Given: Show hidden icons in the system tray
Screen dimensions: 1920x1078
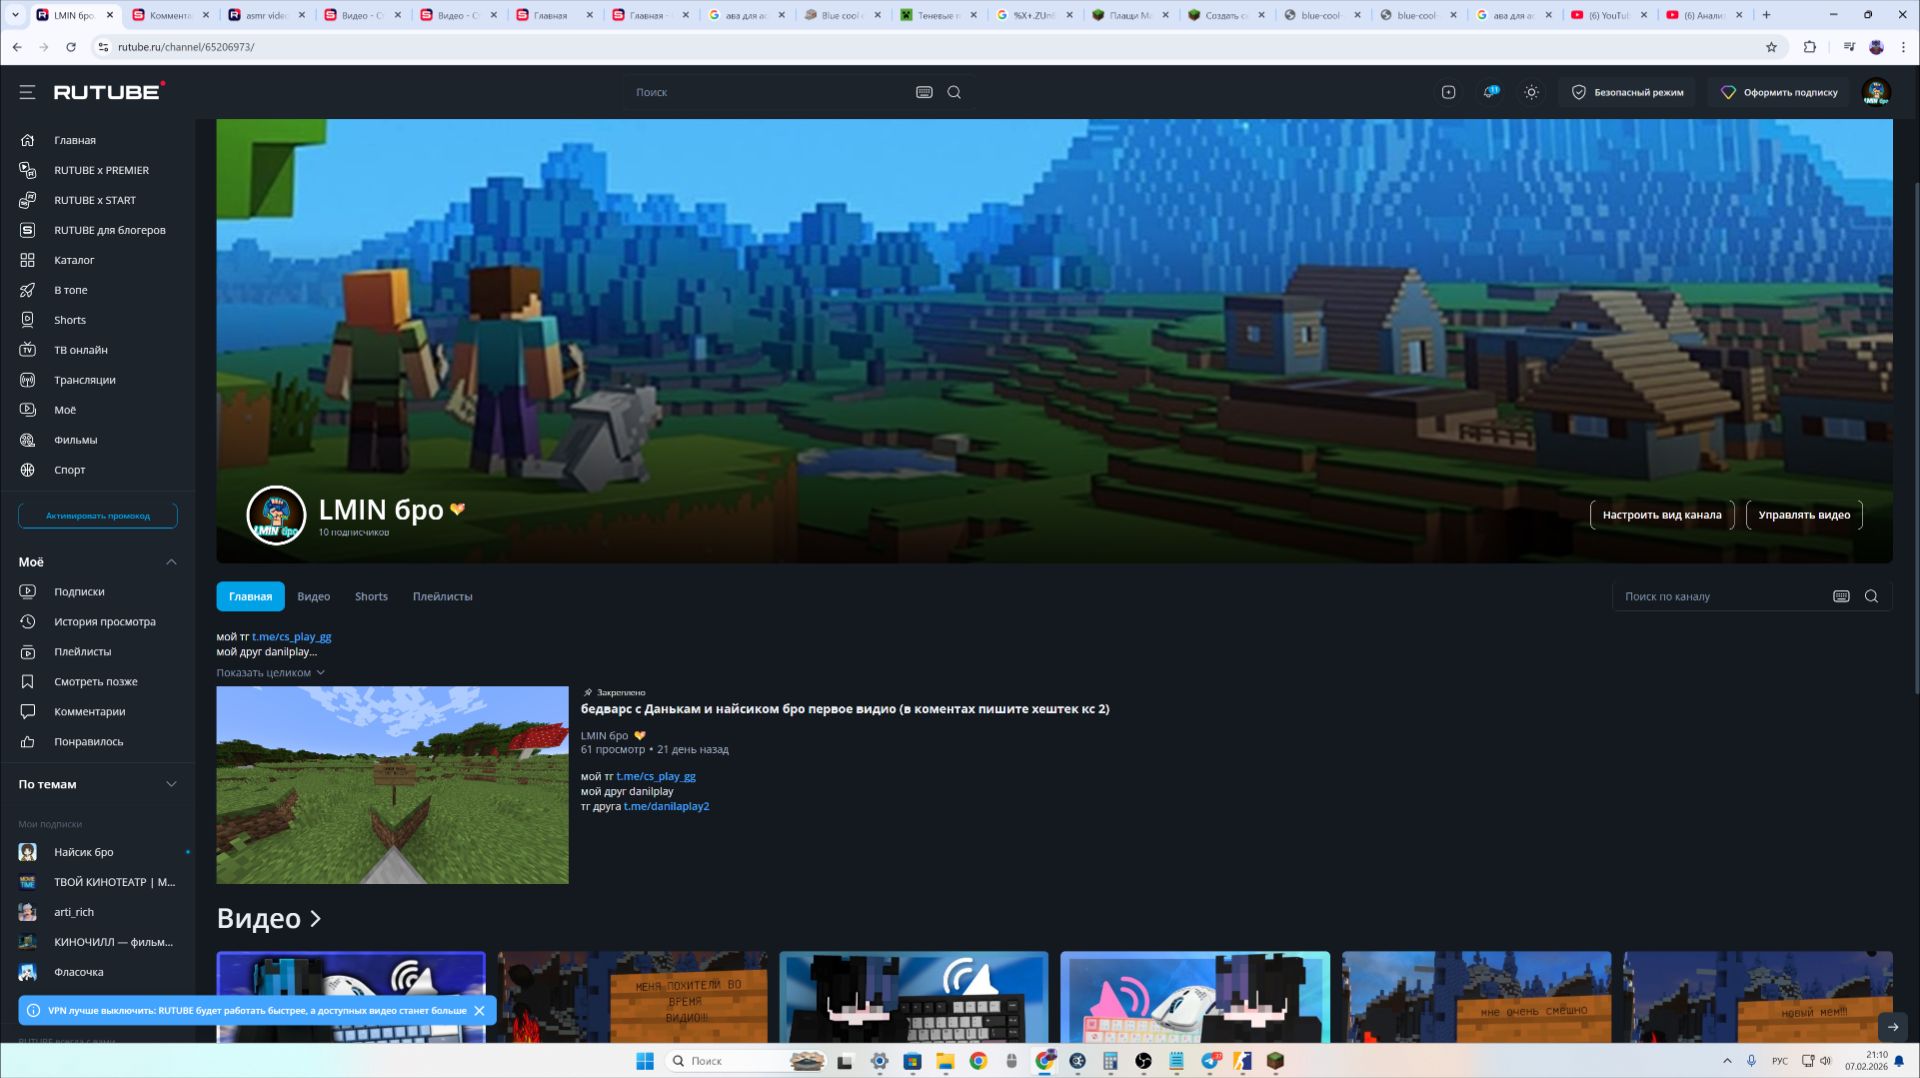Looking at the screenshot, I should (x=1727, y=1061).
